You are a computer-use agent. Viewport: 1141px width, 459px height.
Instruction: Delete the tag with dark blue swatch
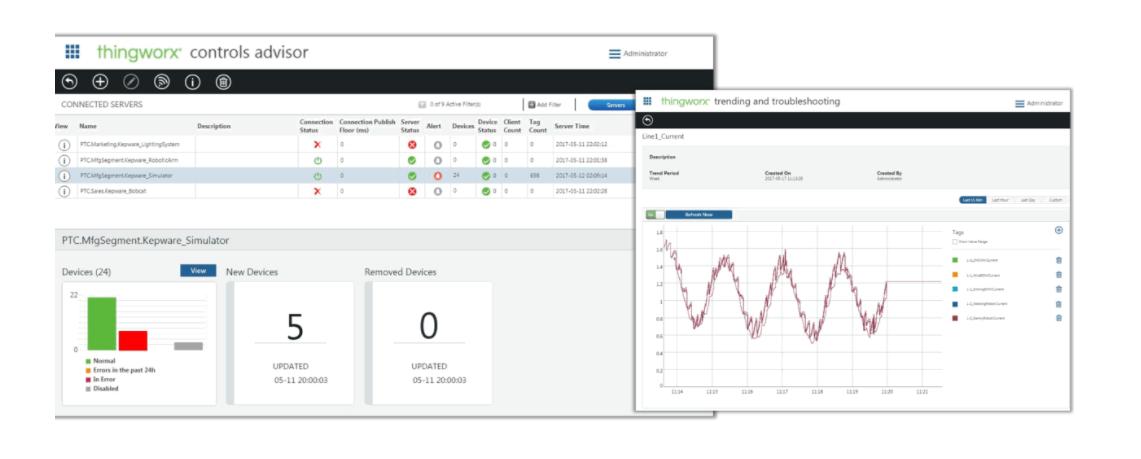(1059, 304)
